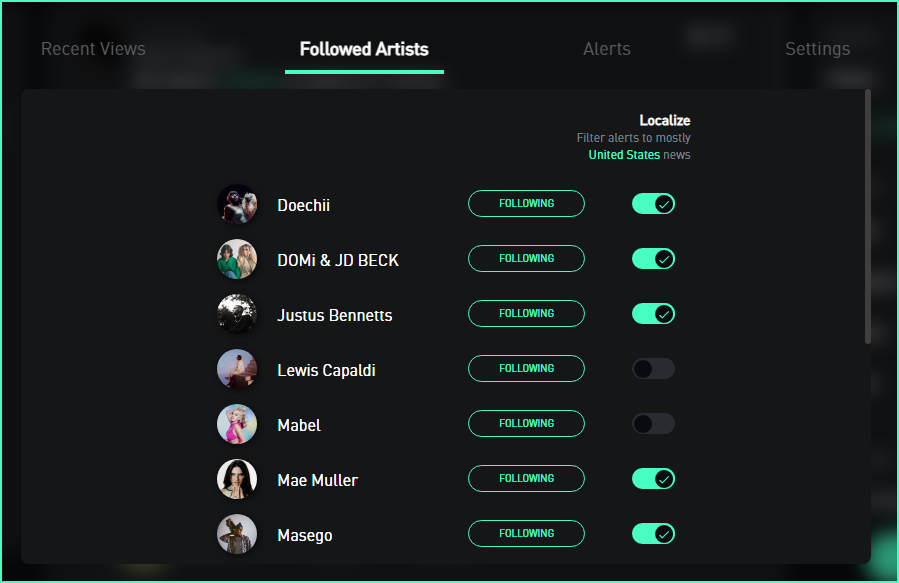Enable localize toggle for Lewis Capaldi
The width and height of the screenshot is (899, 583).
pyautogui.click(x=654, y=369)
